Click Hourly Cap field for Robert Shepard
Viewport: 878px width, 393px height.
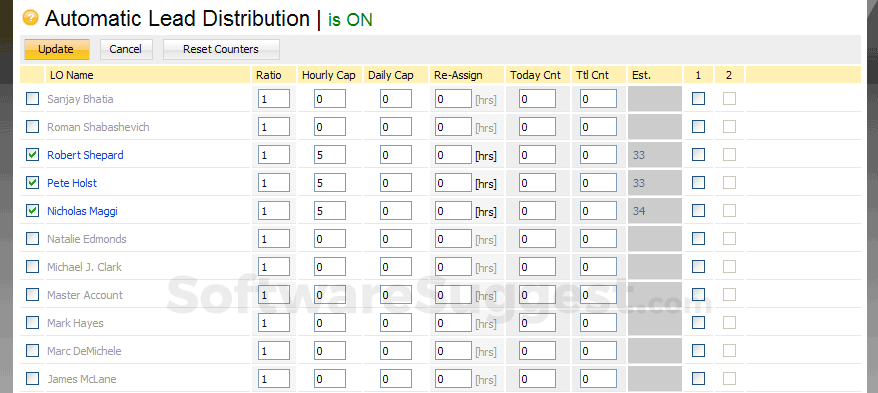[x=330, y=155]
